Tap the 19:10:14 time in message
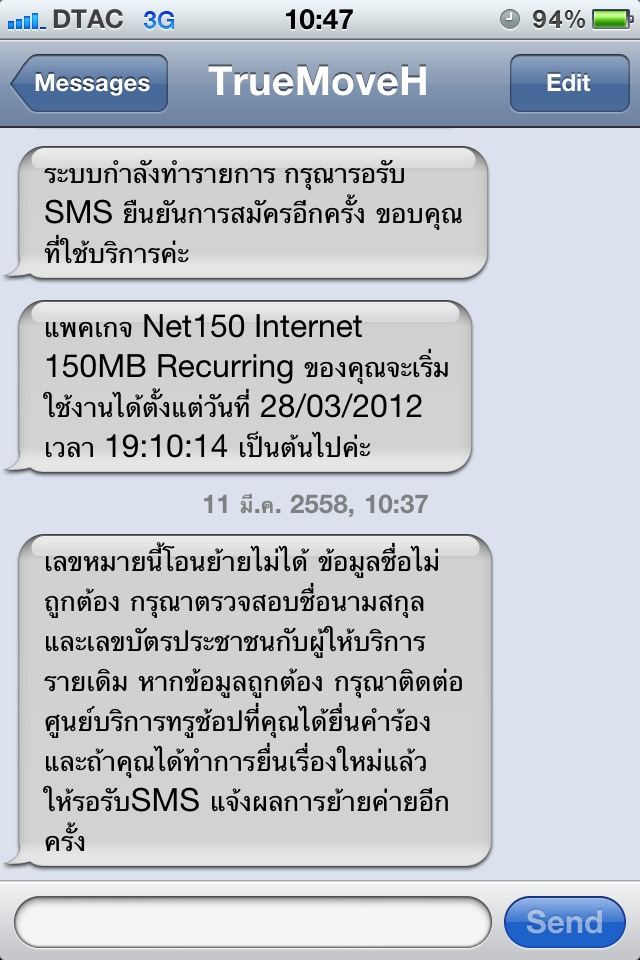640x960 pixels. (x=167, y=446)
